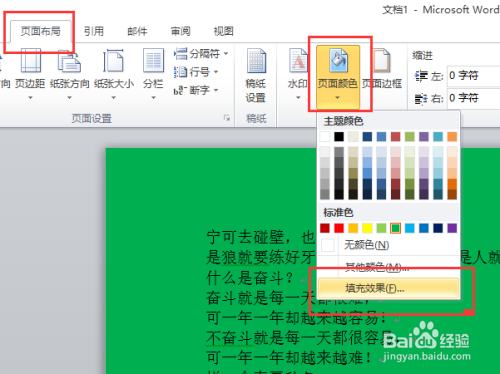Click the left indent 左 input field
The image size is (500, 374).
pos(473,75)
